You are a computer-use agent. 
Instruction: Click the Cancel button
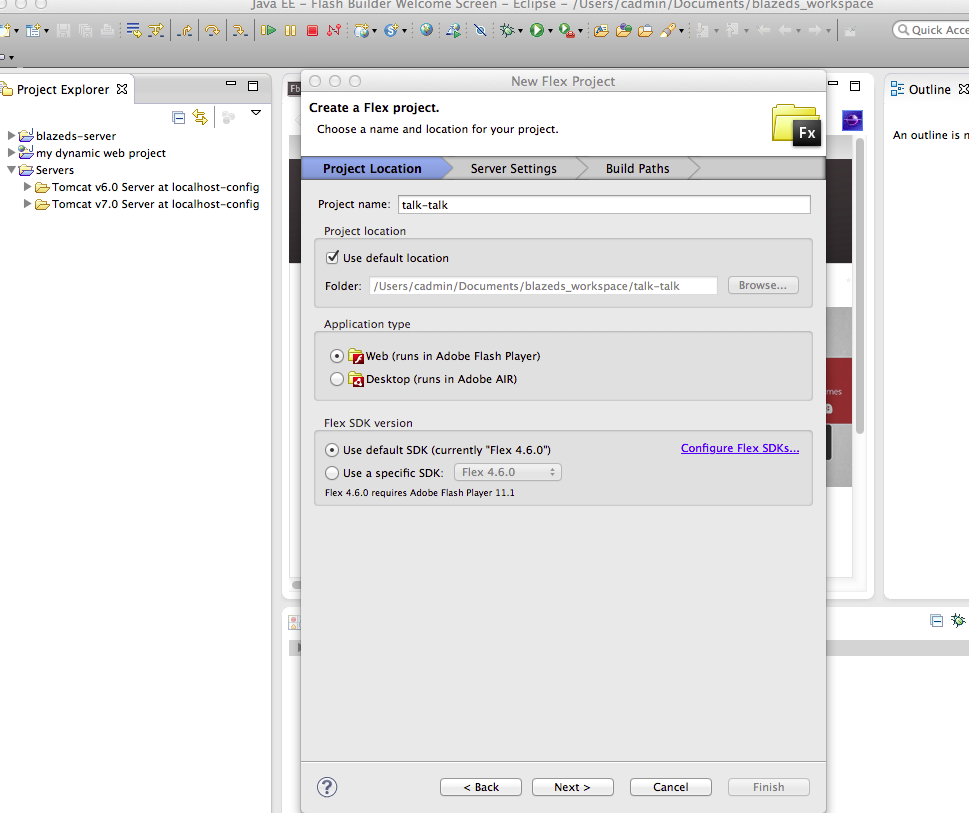click(x=671, y=787)
